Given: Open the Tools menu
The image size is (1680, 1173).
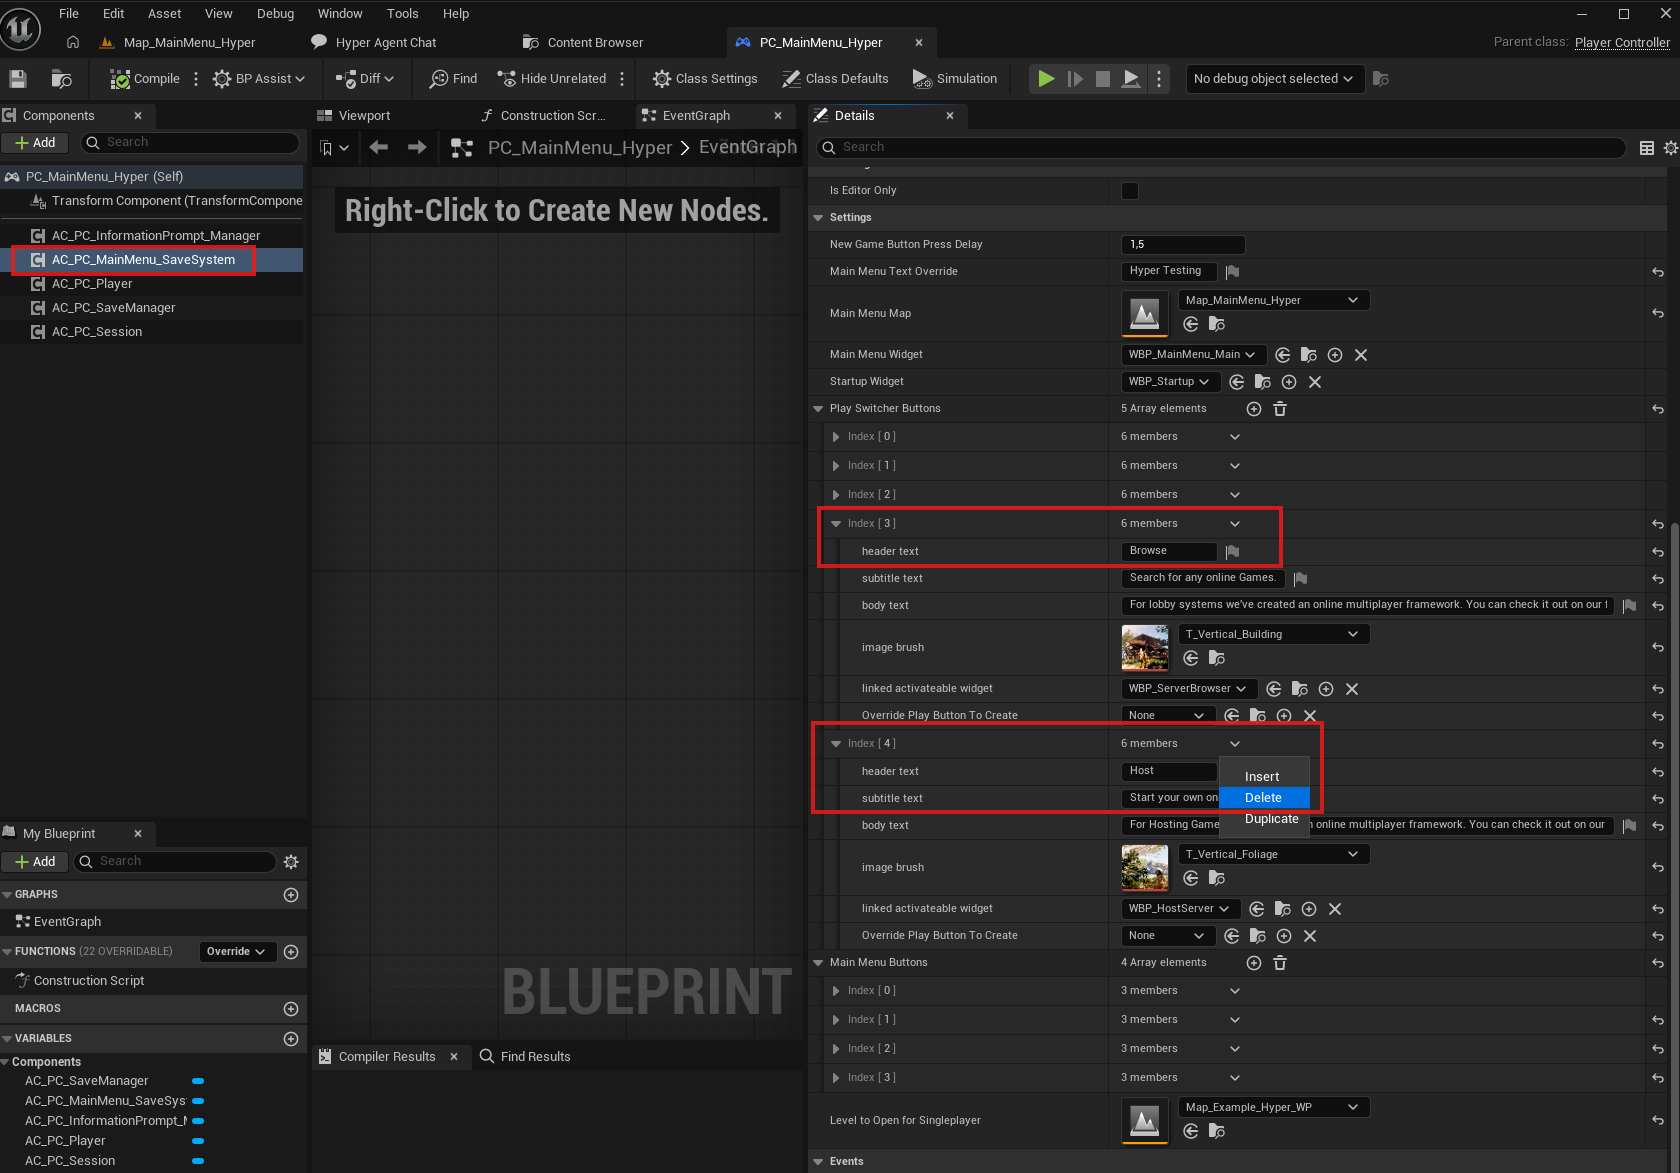Looking at the screenshot, I should [x=402, y=14].
